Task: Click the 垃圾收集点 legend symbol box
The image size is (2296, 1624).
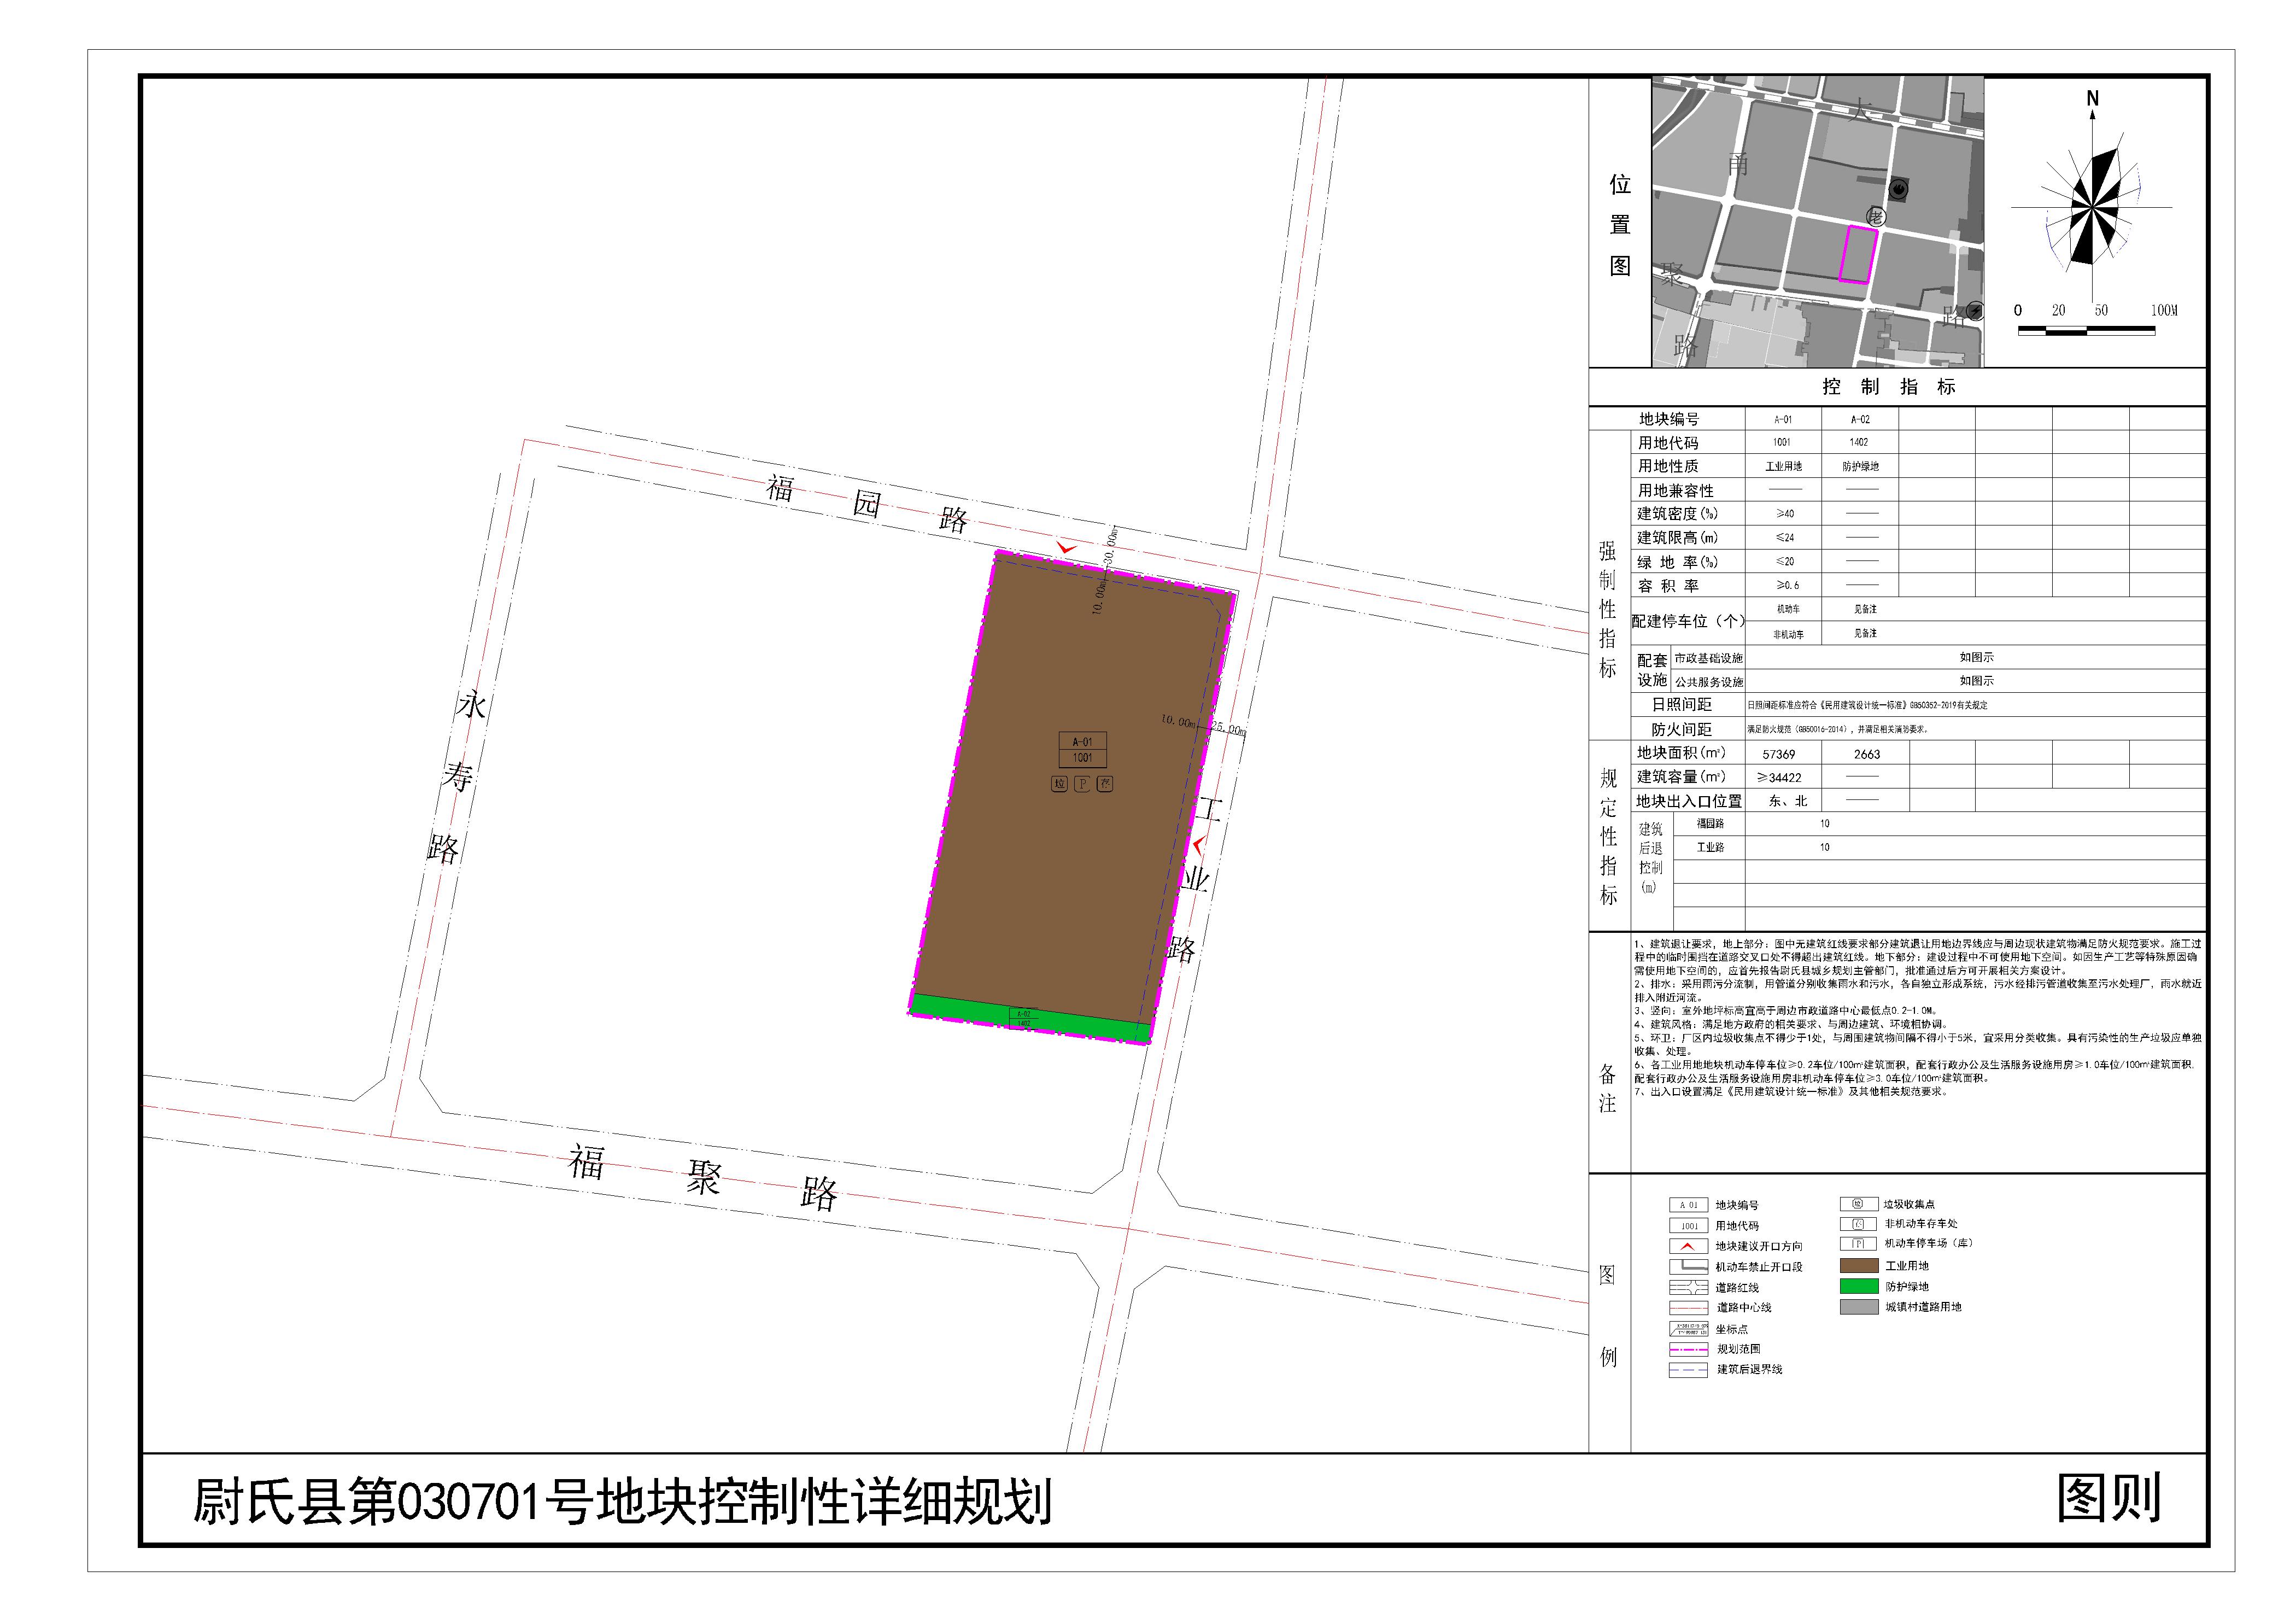Action: point(1858,1204)
